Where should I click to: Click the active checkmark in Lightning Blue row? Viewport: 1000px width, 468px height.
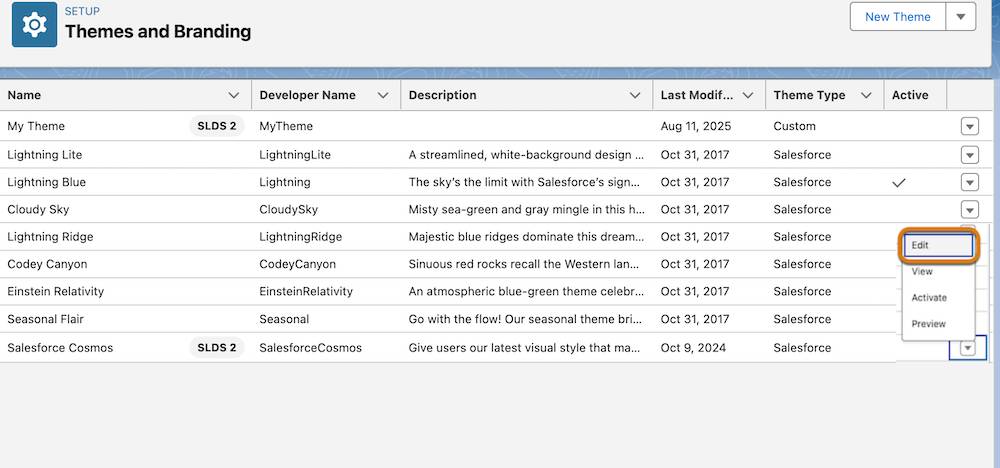click(899, 183)
